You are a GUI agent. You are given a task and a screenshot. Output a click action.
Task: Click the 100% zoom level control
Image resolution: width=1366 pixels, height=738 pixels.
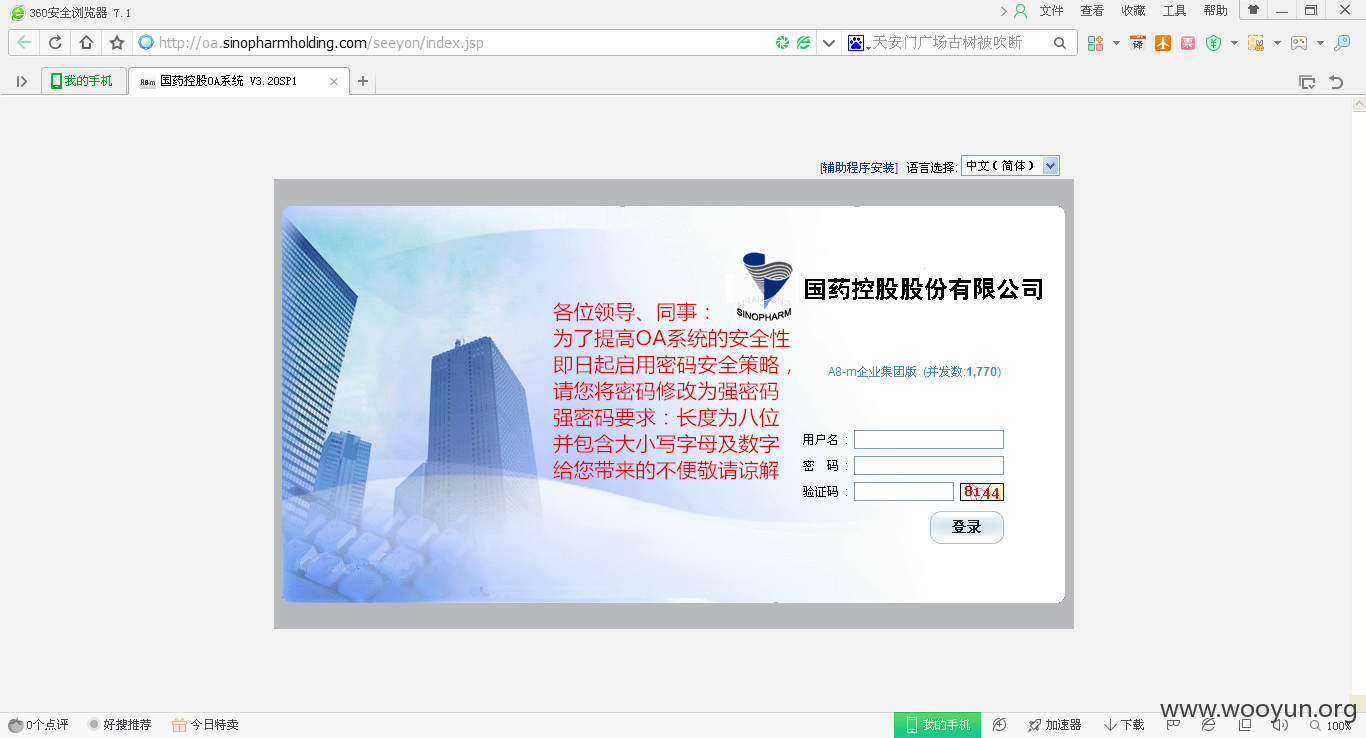point(1331,725)
